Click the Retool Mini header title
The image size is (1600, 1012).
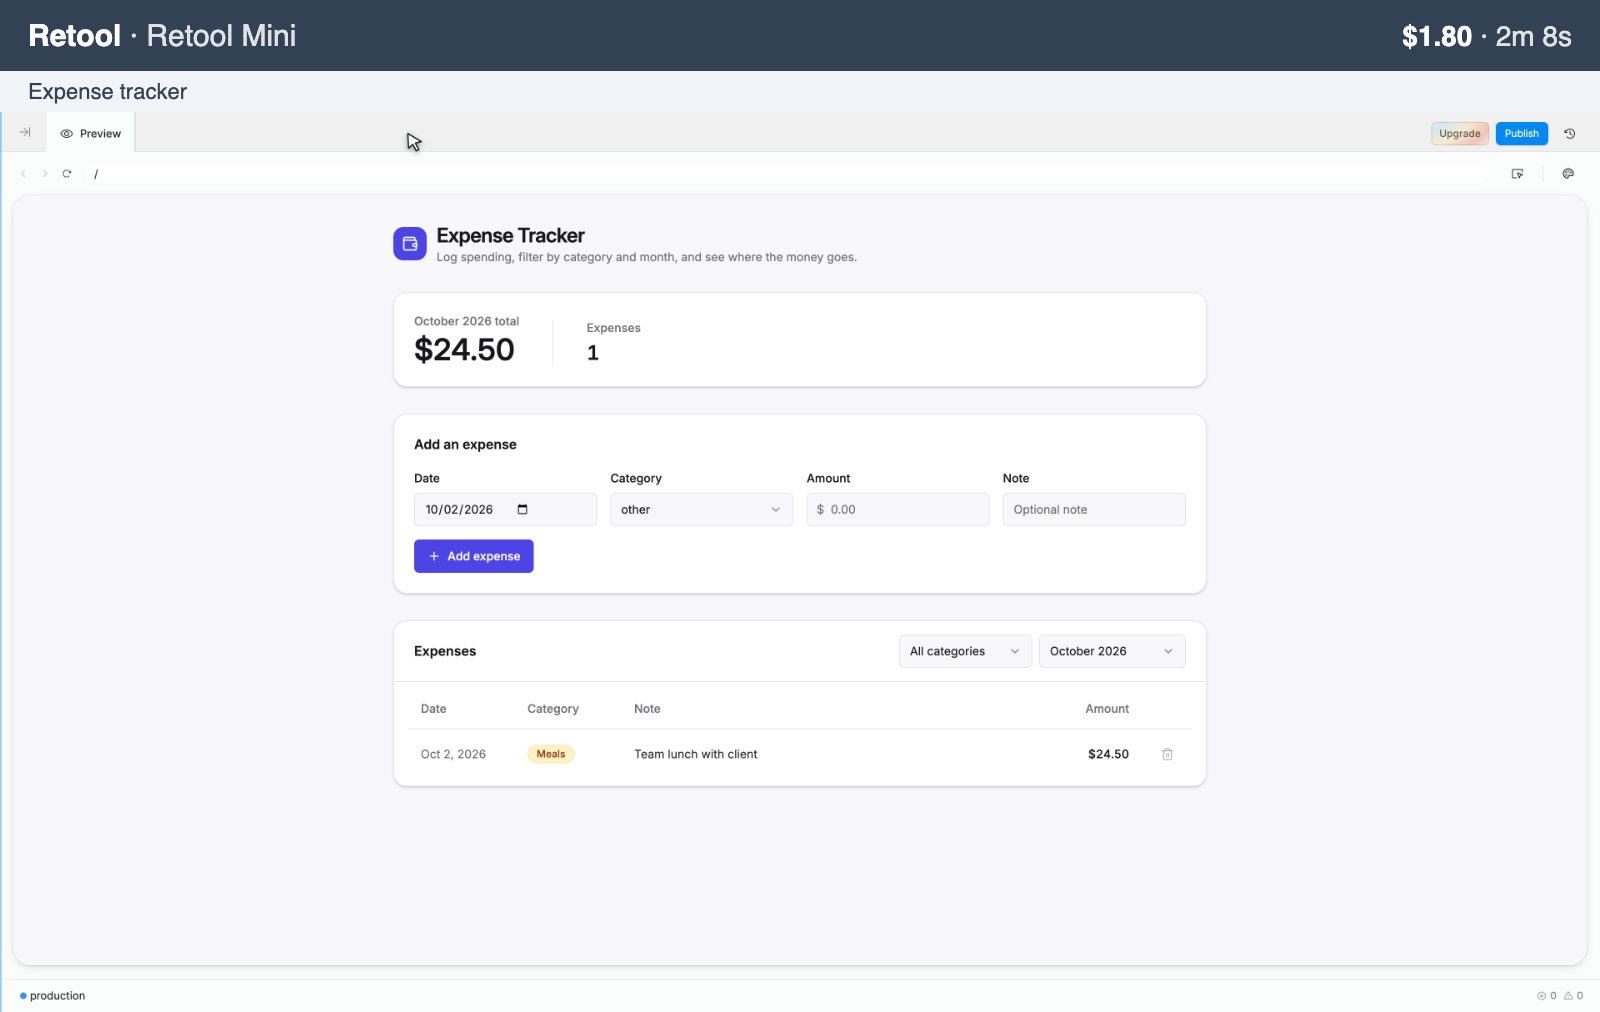click(x=221, y=36)
